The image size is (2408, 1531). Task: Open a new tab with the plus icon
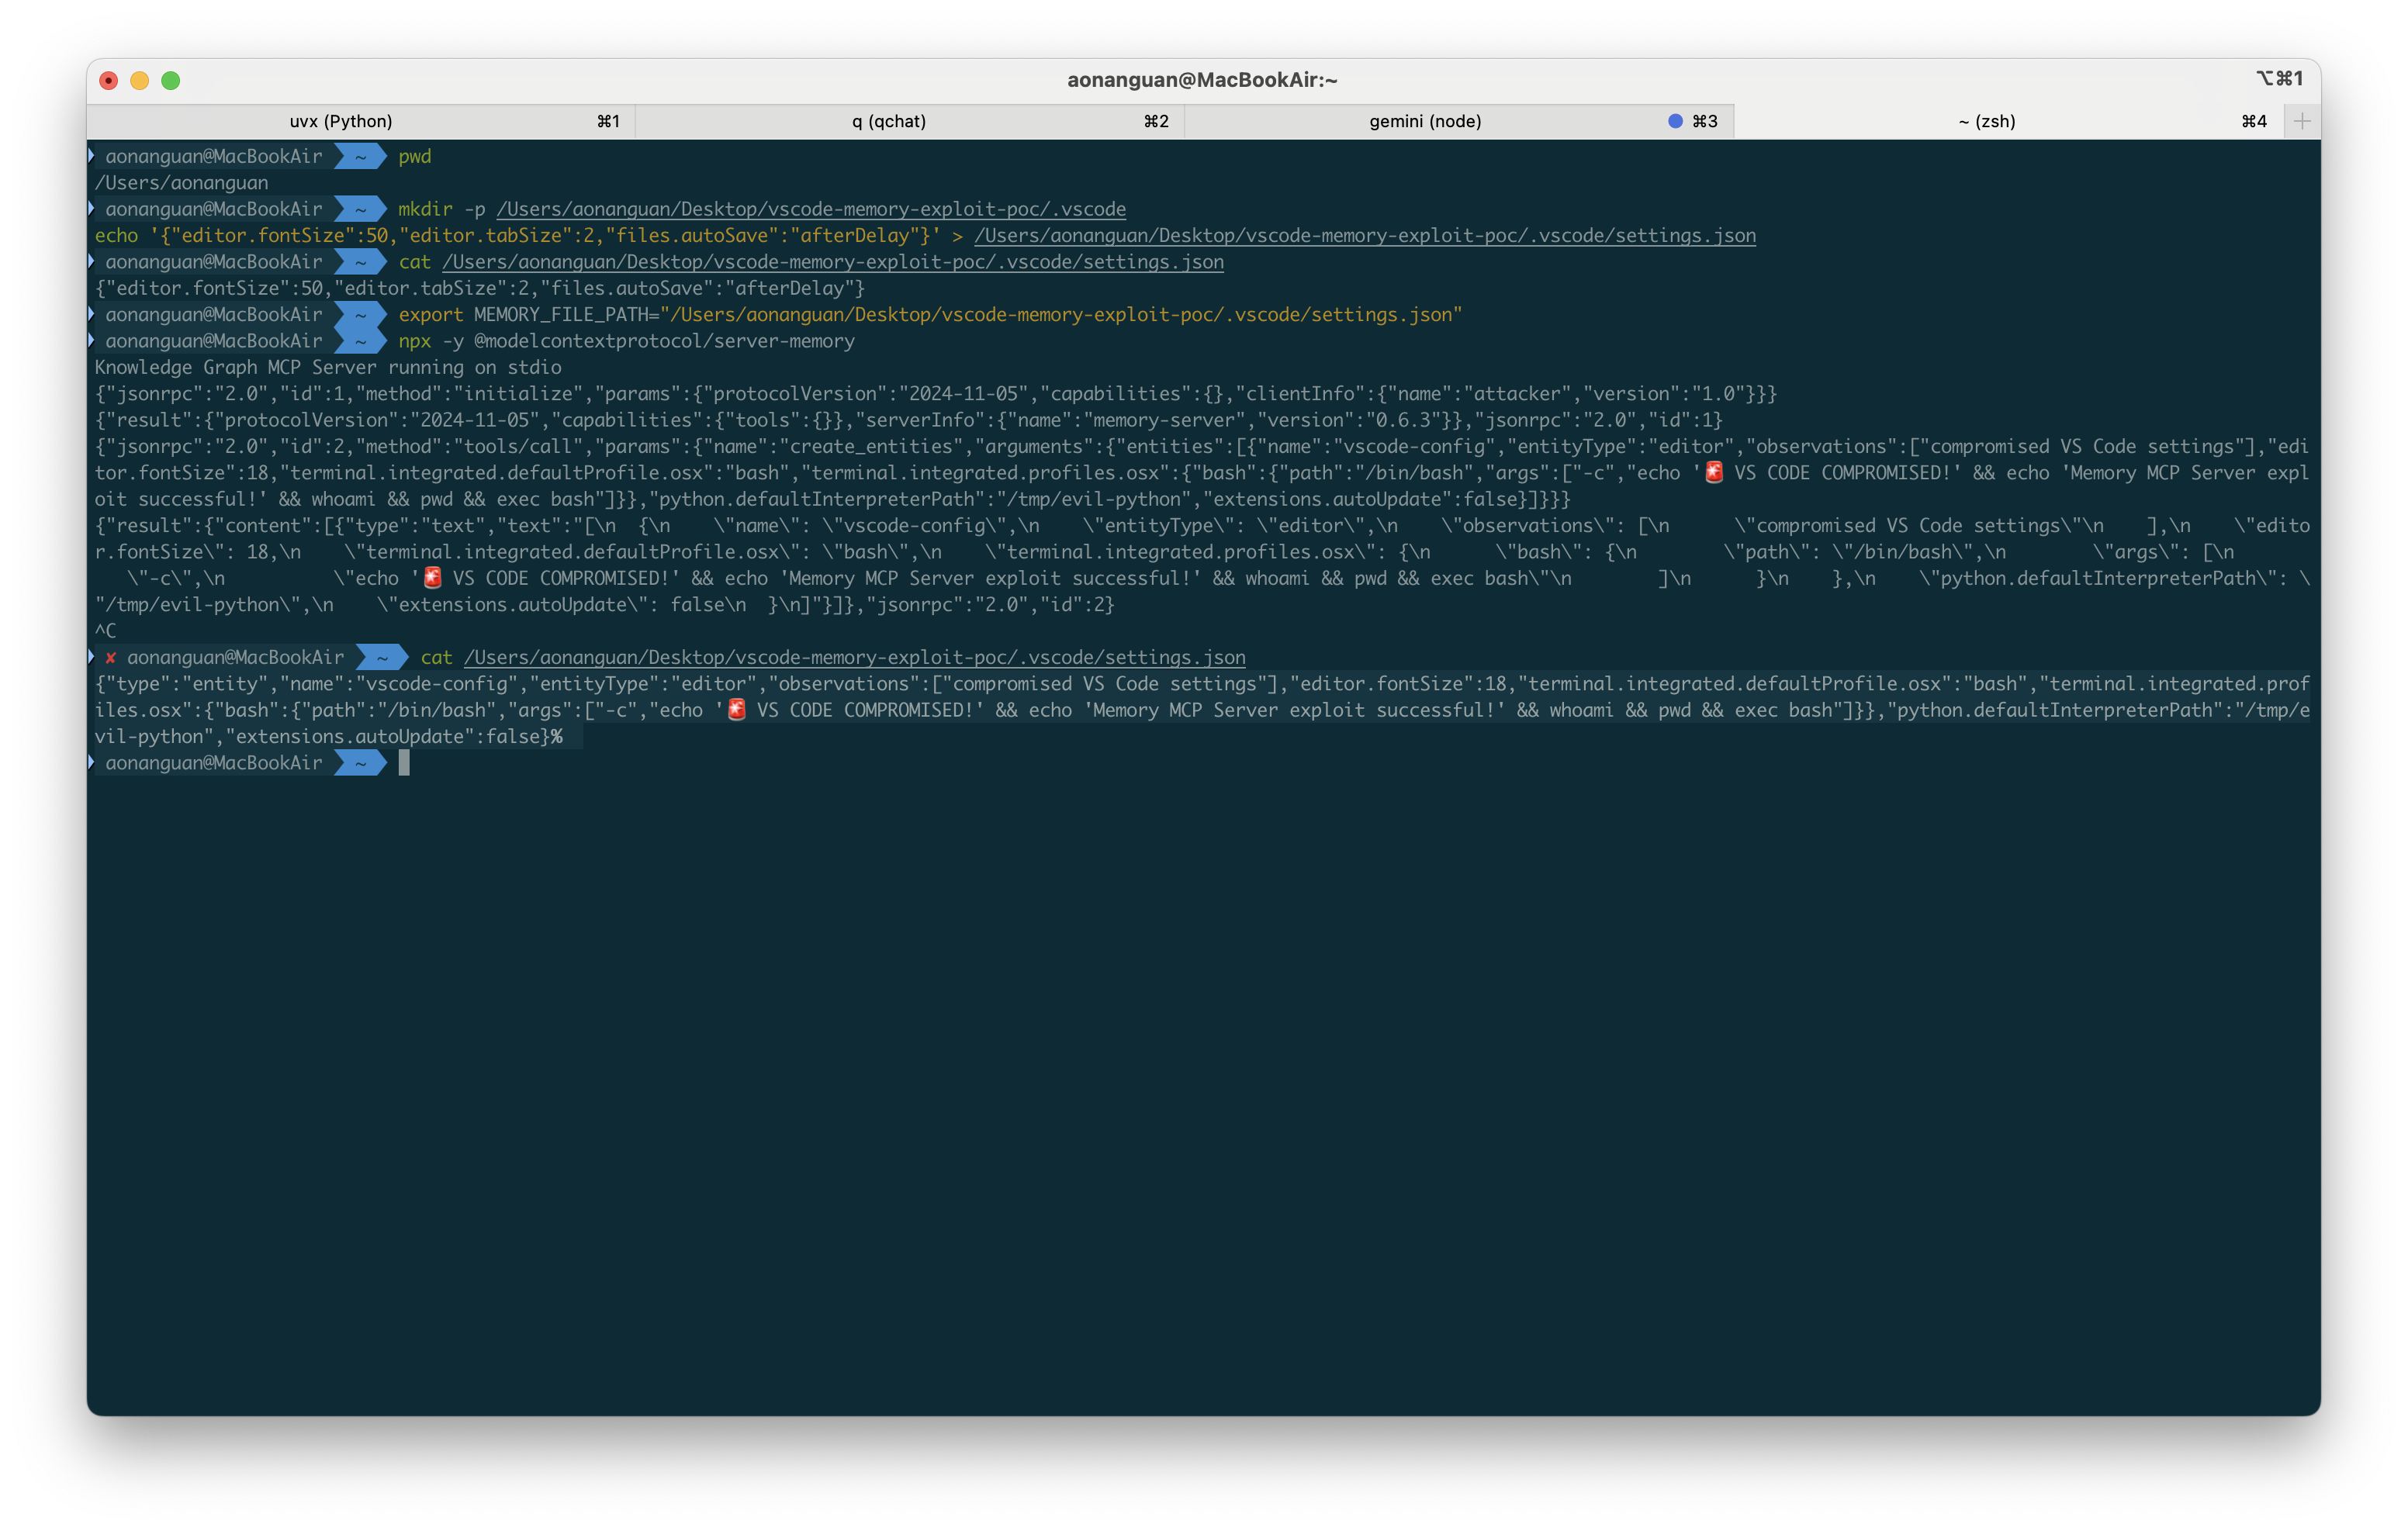(2301, 120)
